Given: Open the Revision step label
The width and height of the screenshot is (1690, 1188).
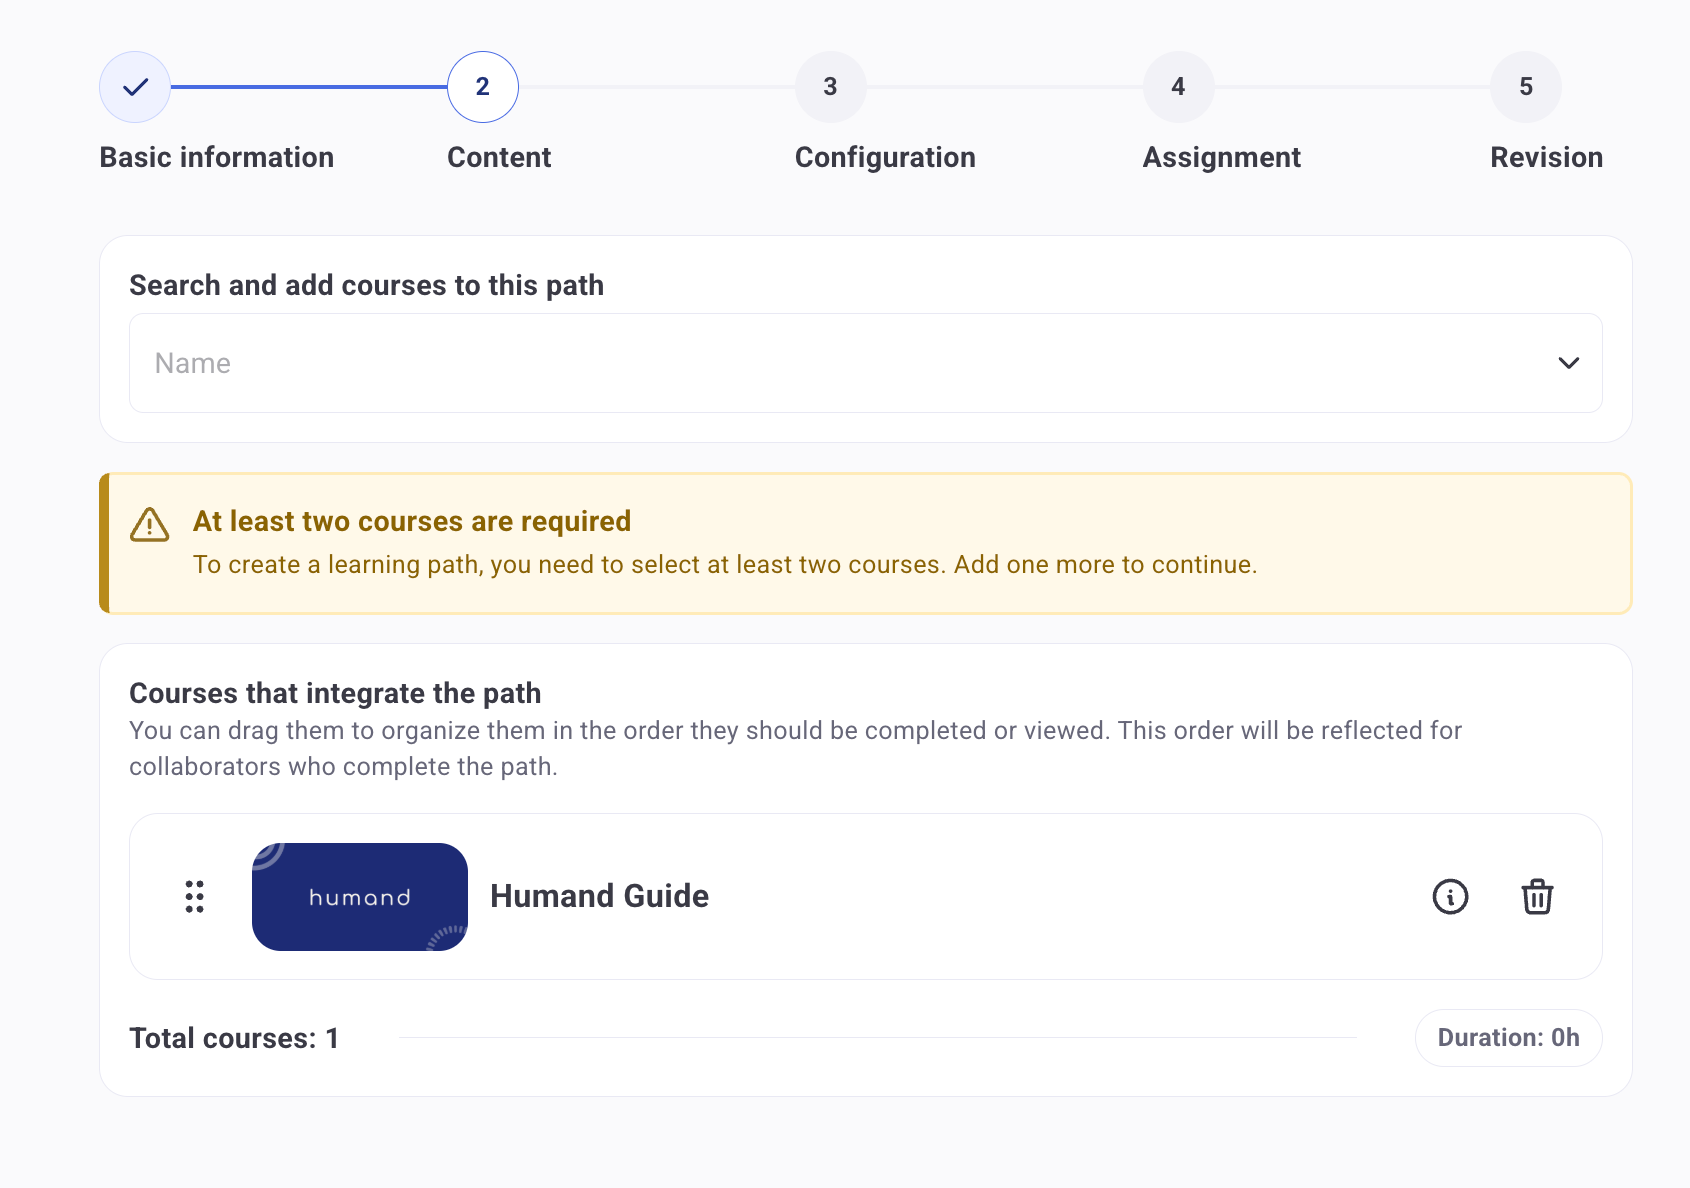Looking at the screenshot, I should click(1546, 157).
